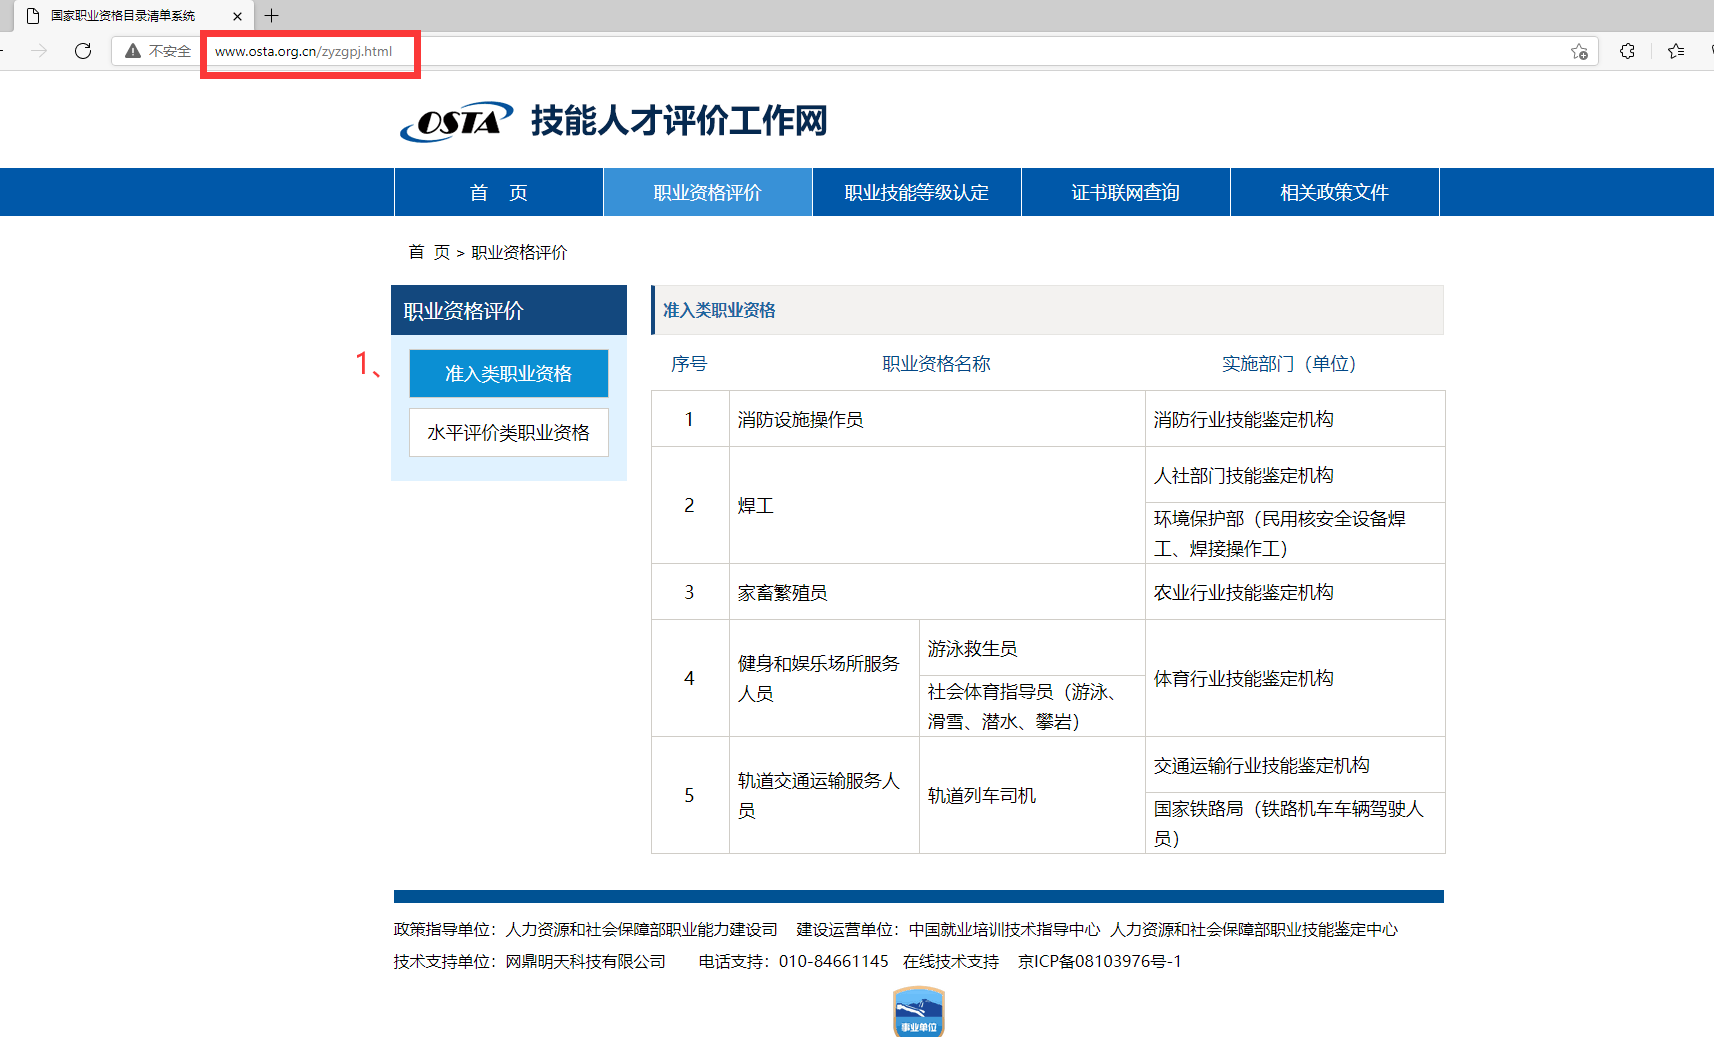Close the 国家职业资格目录清单系统 tab

(238, 15)
